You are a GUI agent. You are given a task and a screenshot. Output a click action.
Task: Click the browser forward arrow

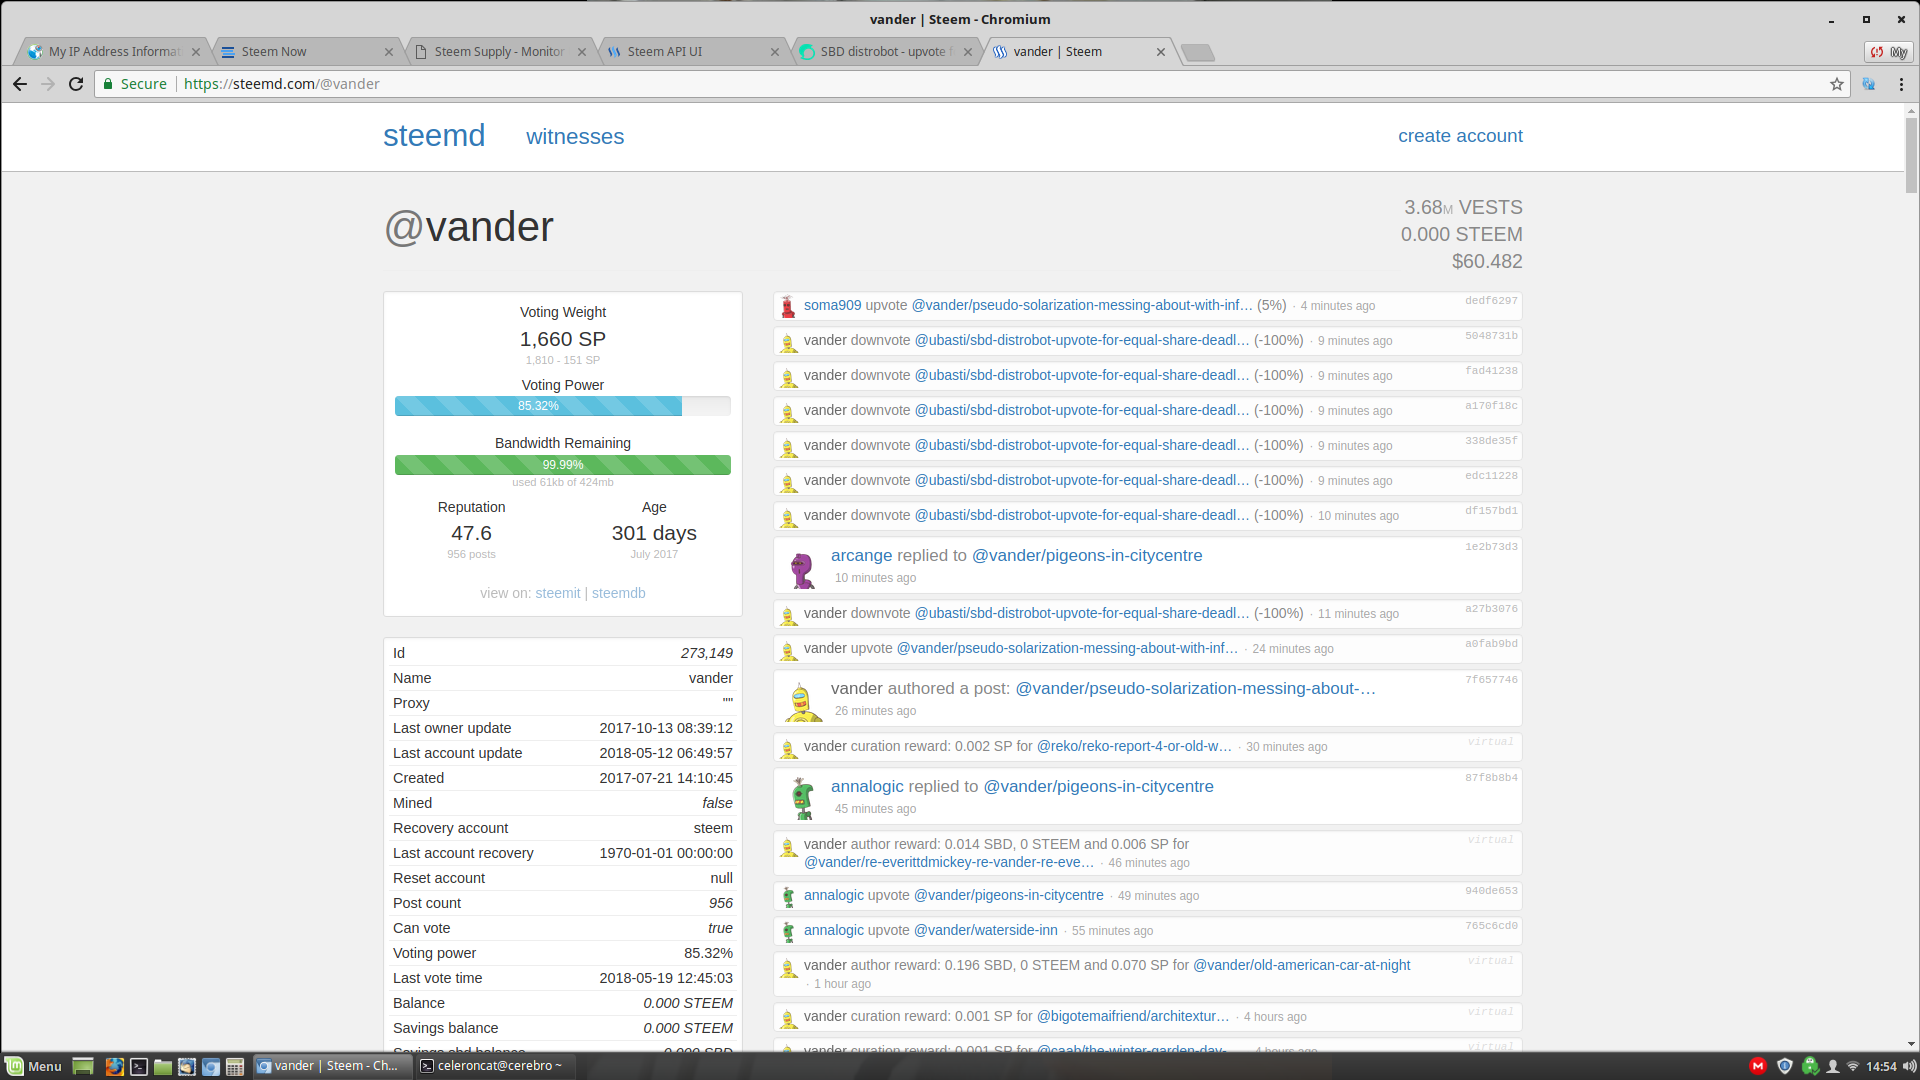[x=48, y=84]
